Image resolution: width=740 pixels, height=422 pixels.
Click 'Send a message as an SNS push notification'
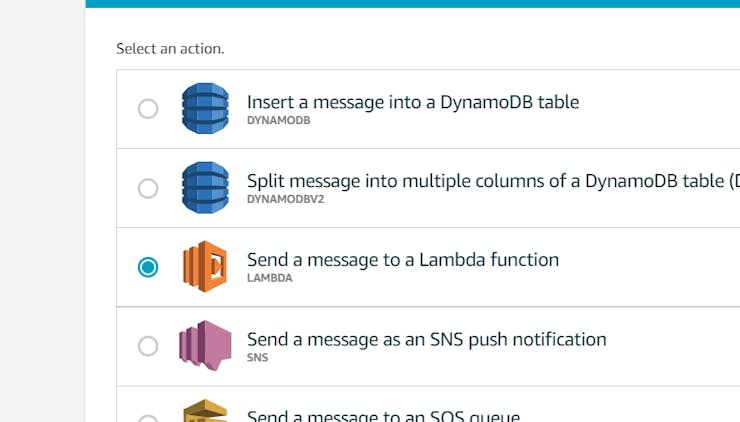point(426,339)
